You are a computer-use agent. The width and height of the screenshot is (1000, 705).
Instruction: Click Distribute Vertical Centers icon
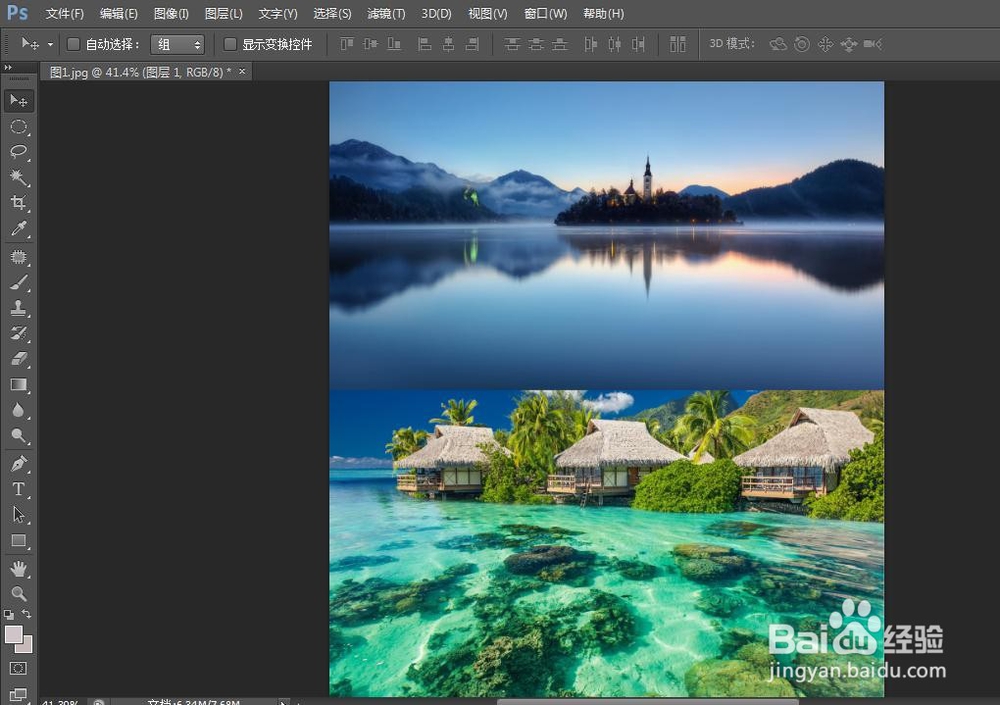(x=536, y=44)
